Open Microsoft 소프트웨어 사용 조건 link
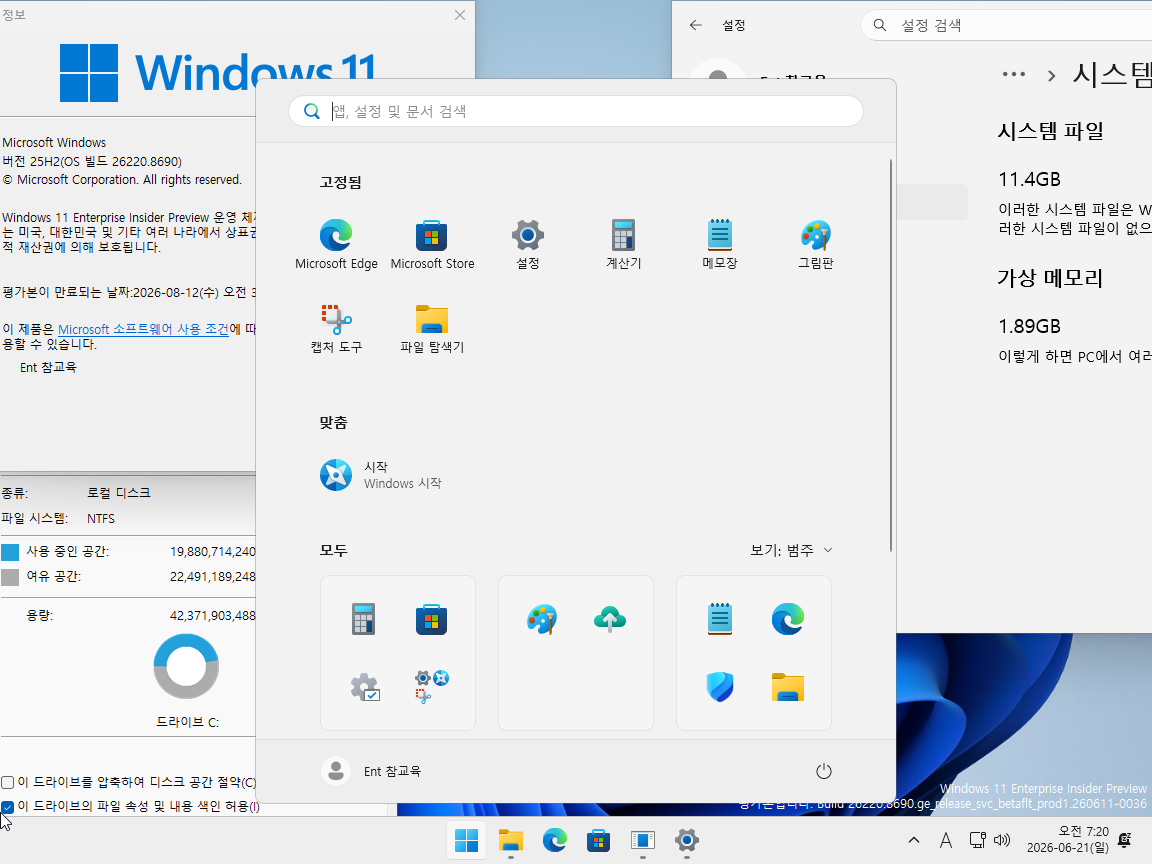The image size is (1152, 864). (143, 329)
